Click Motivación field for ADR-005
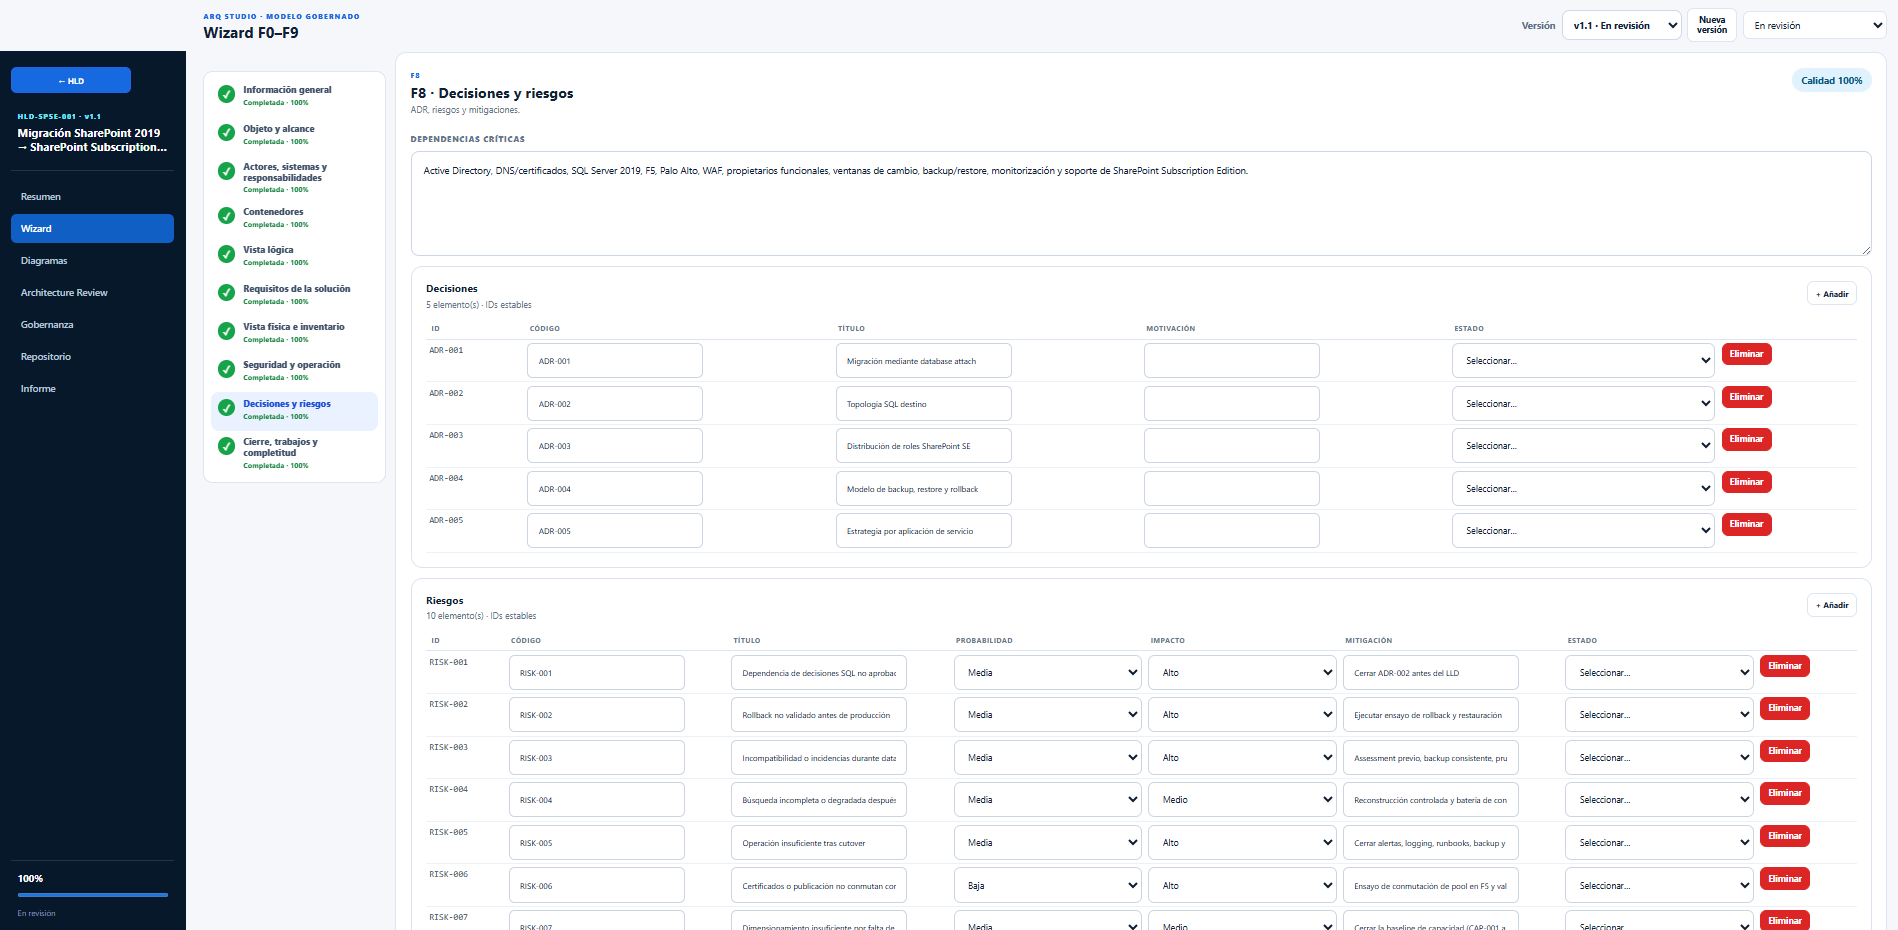 click(x=1232, y=531)
